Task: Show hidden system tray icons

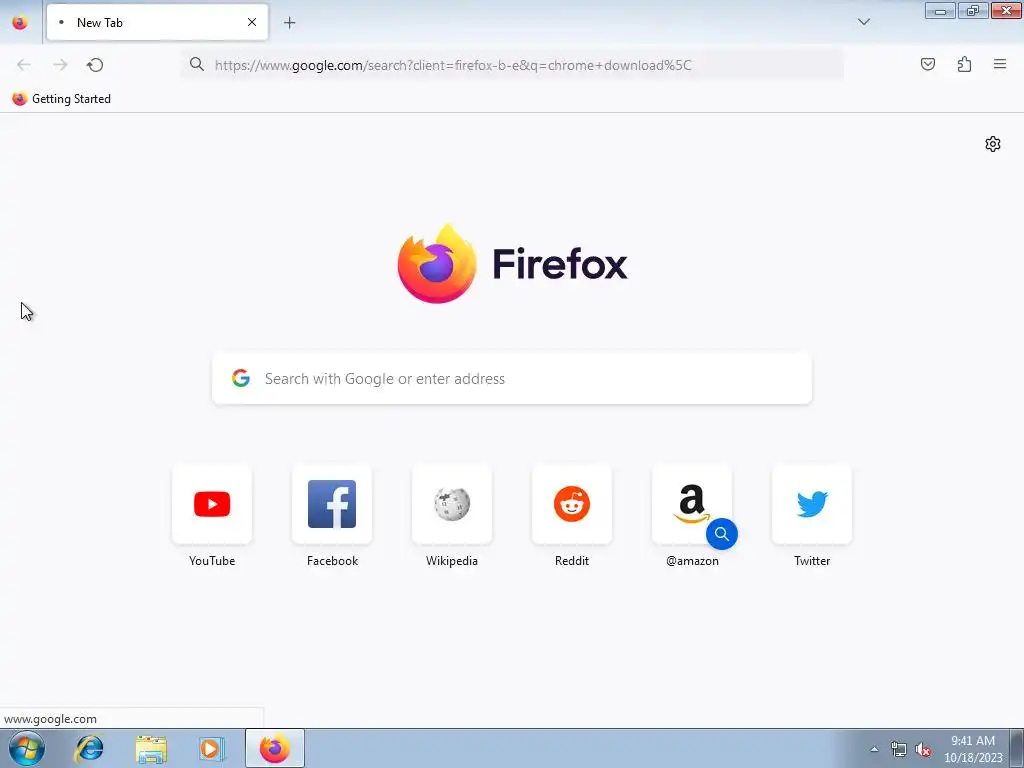Action: pos(874,749)
